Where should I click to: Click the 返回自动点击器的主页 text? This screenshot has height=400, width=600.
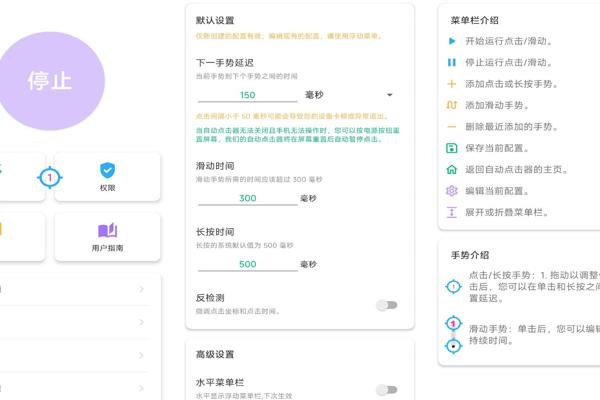[517, 169]
